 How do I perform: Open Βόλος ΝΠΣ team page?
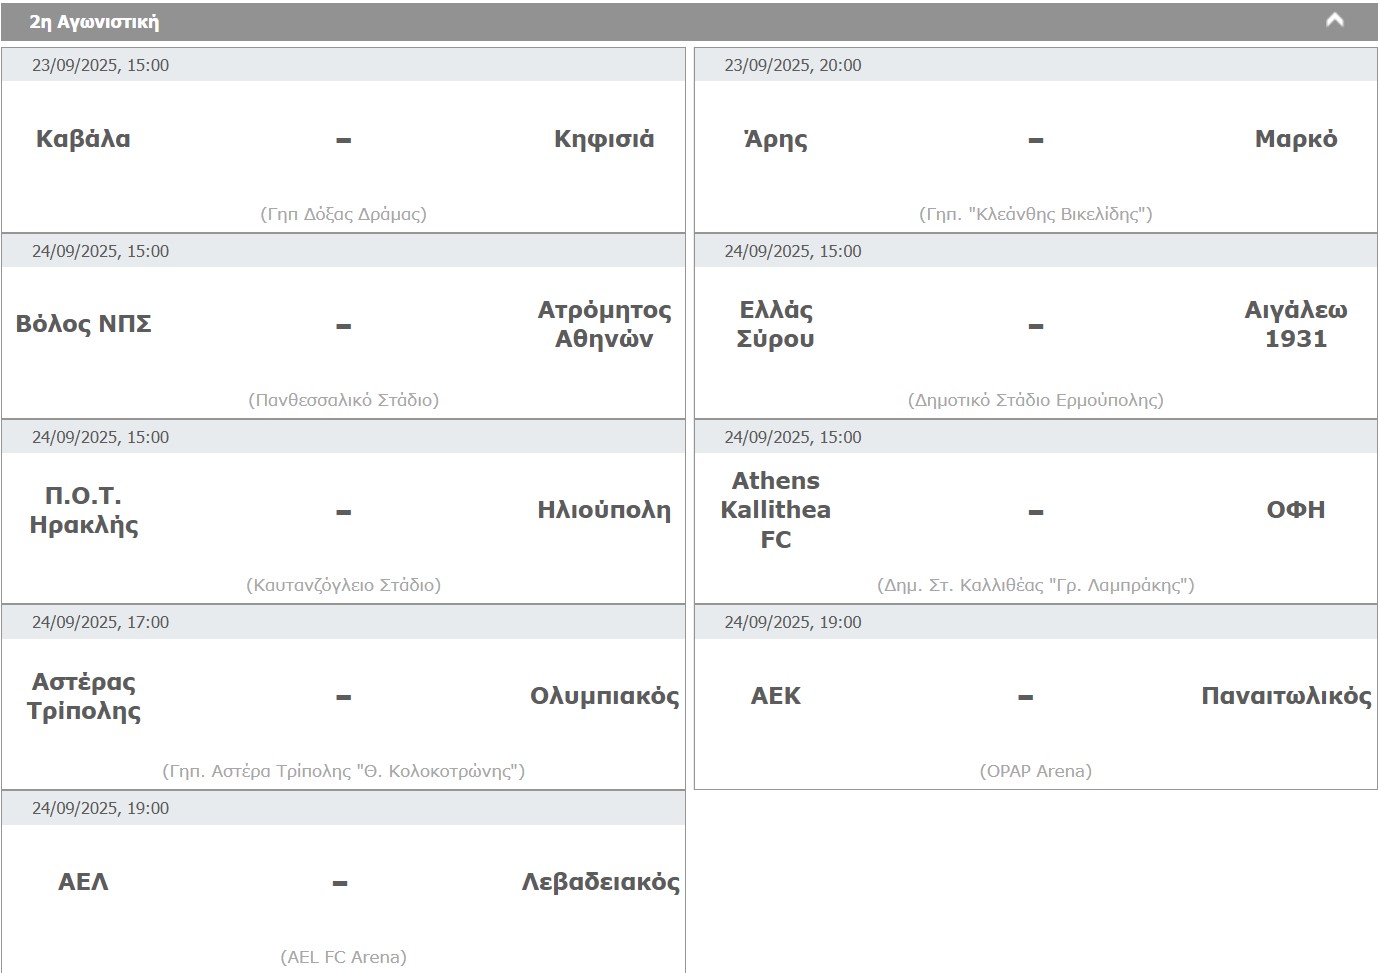click(84, 324)
